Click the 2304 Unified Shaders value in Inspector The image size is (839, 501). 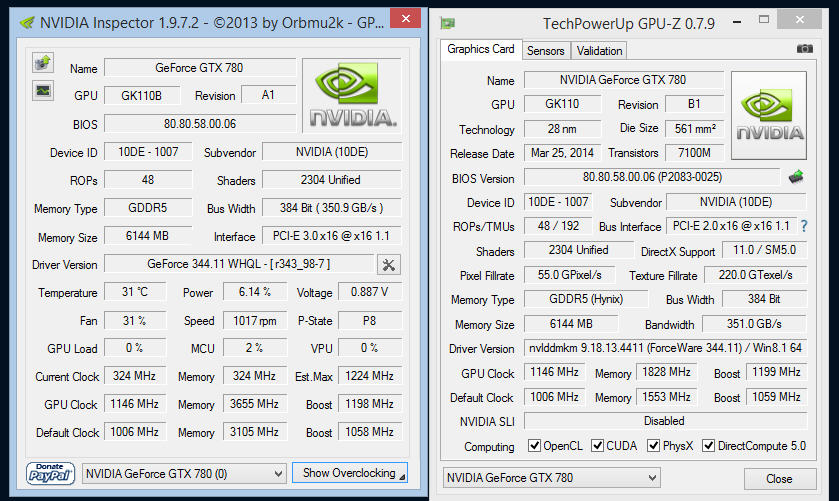click(x=331, y=180)
